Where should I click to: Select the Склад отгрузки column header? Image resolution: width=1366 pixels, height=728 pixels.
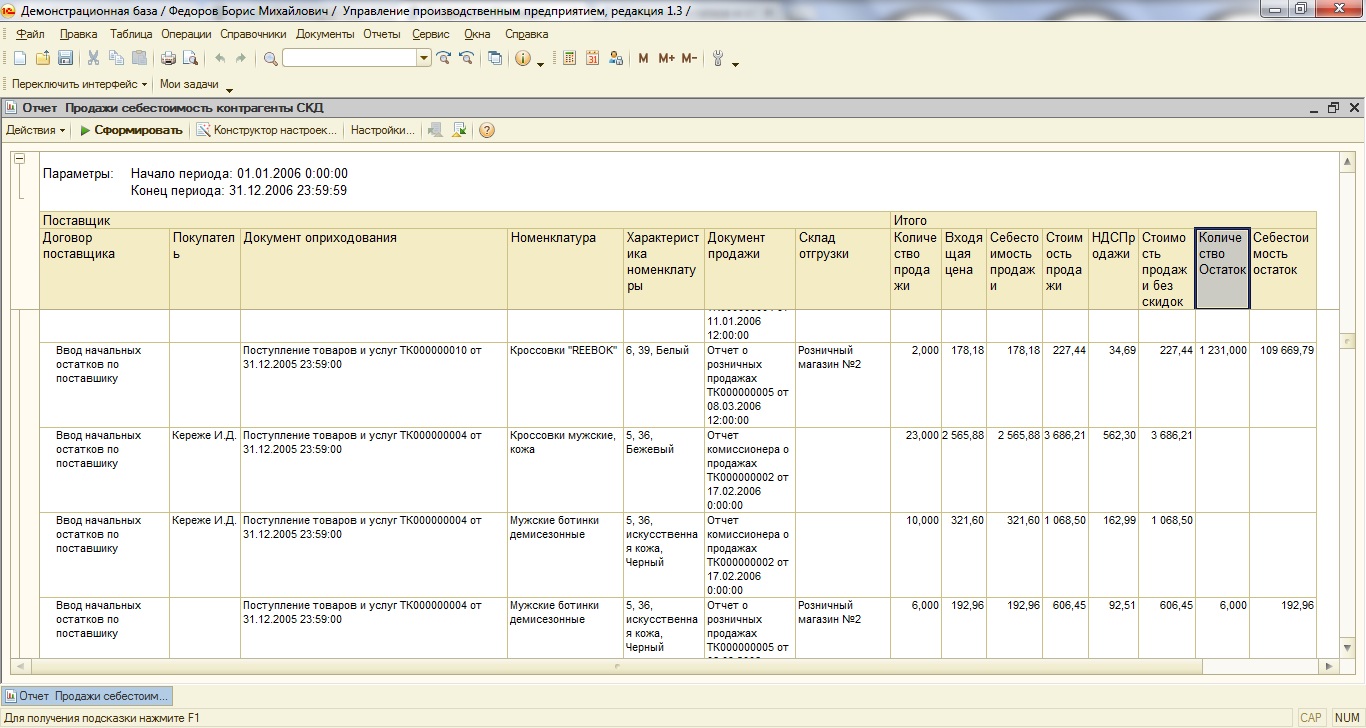(x=842, y=268)
